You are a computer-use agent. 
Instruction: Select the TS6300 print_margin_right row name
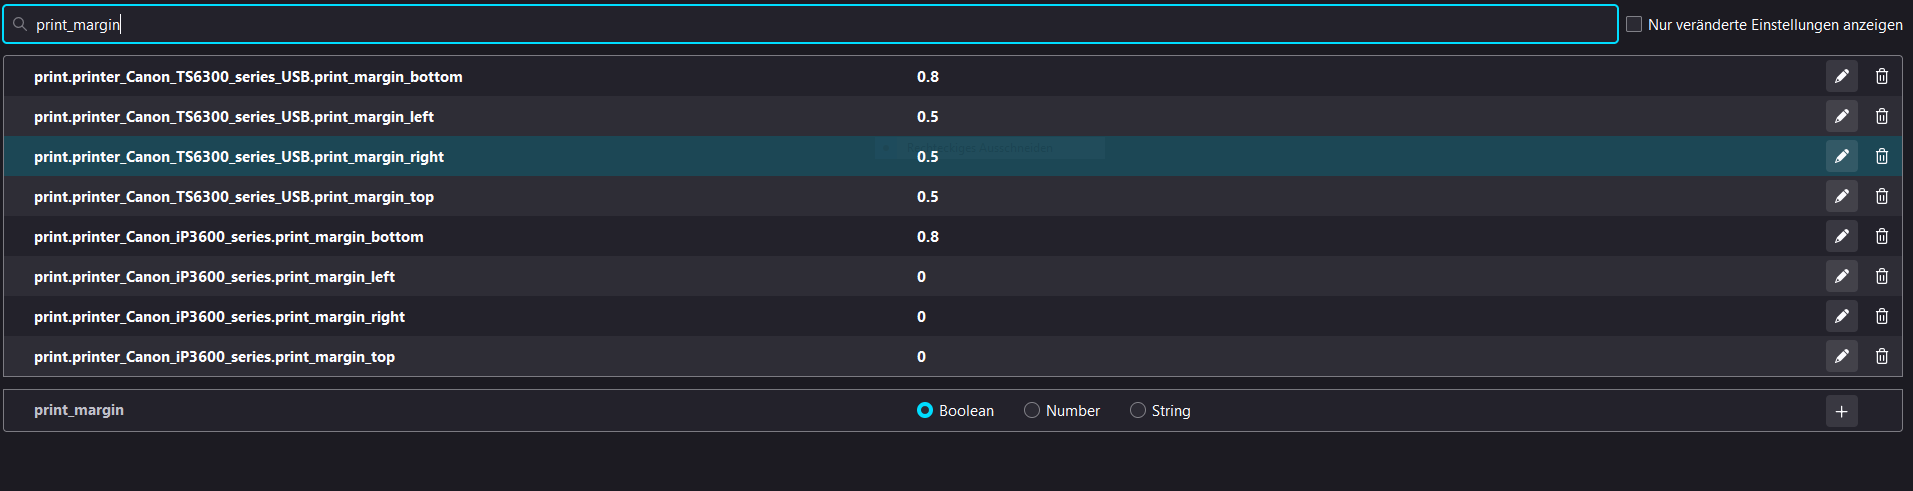point(239,157)
